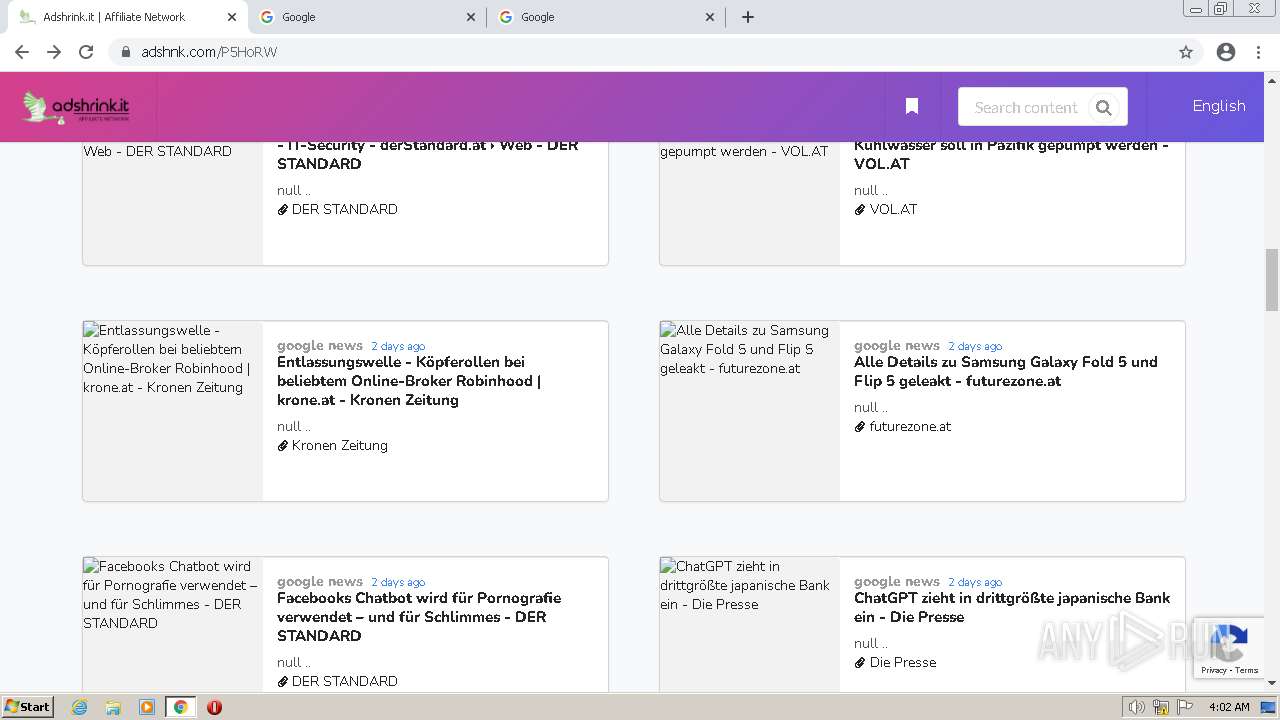1280x720 pixels.
Task: Open the ChatGPT japanische Bank article headline
Action: 1012,607
